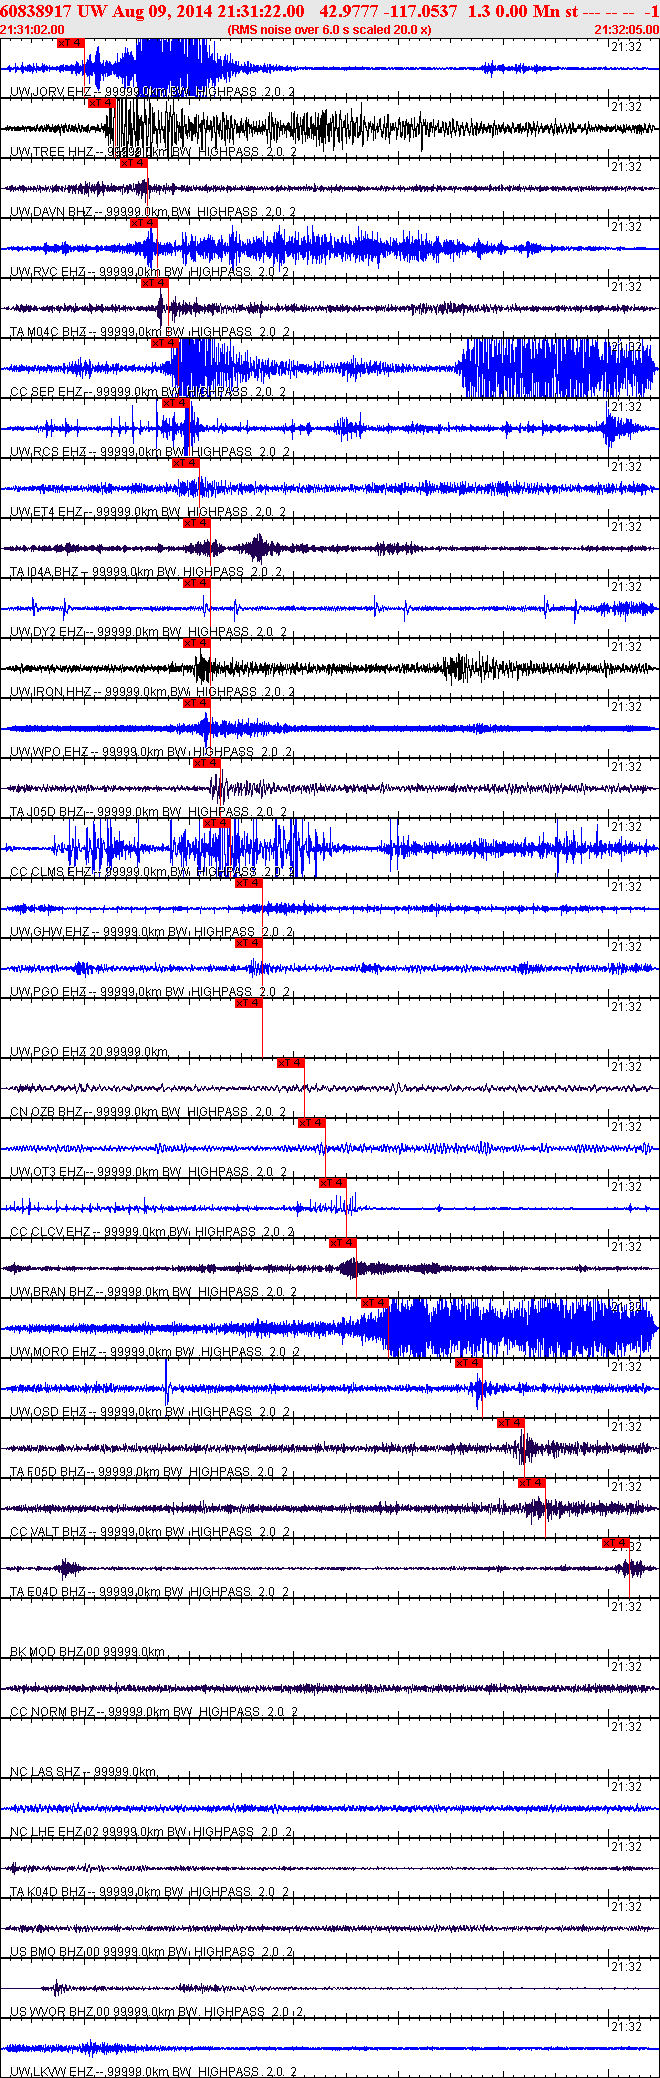This screenshot has width=660, height=2078.
Task: Click the event ID 60838917 in header
Action: (x=36, y=11)
